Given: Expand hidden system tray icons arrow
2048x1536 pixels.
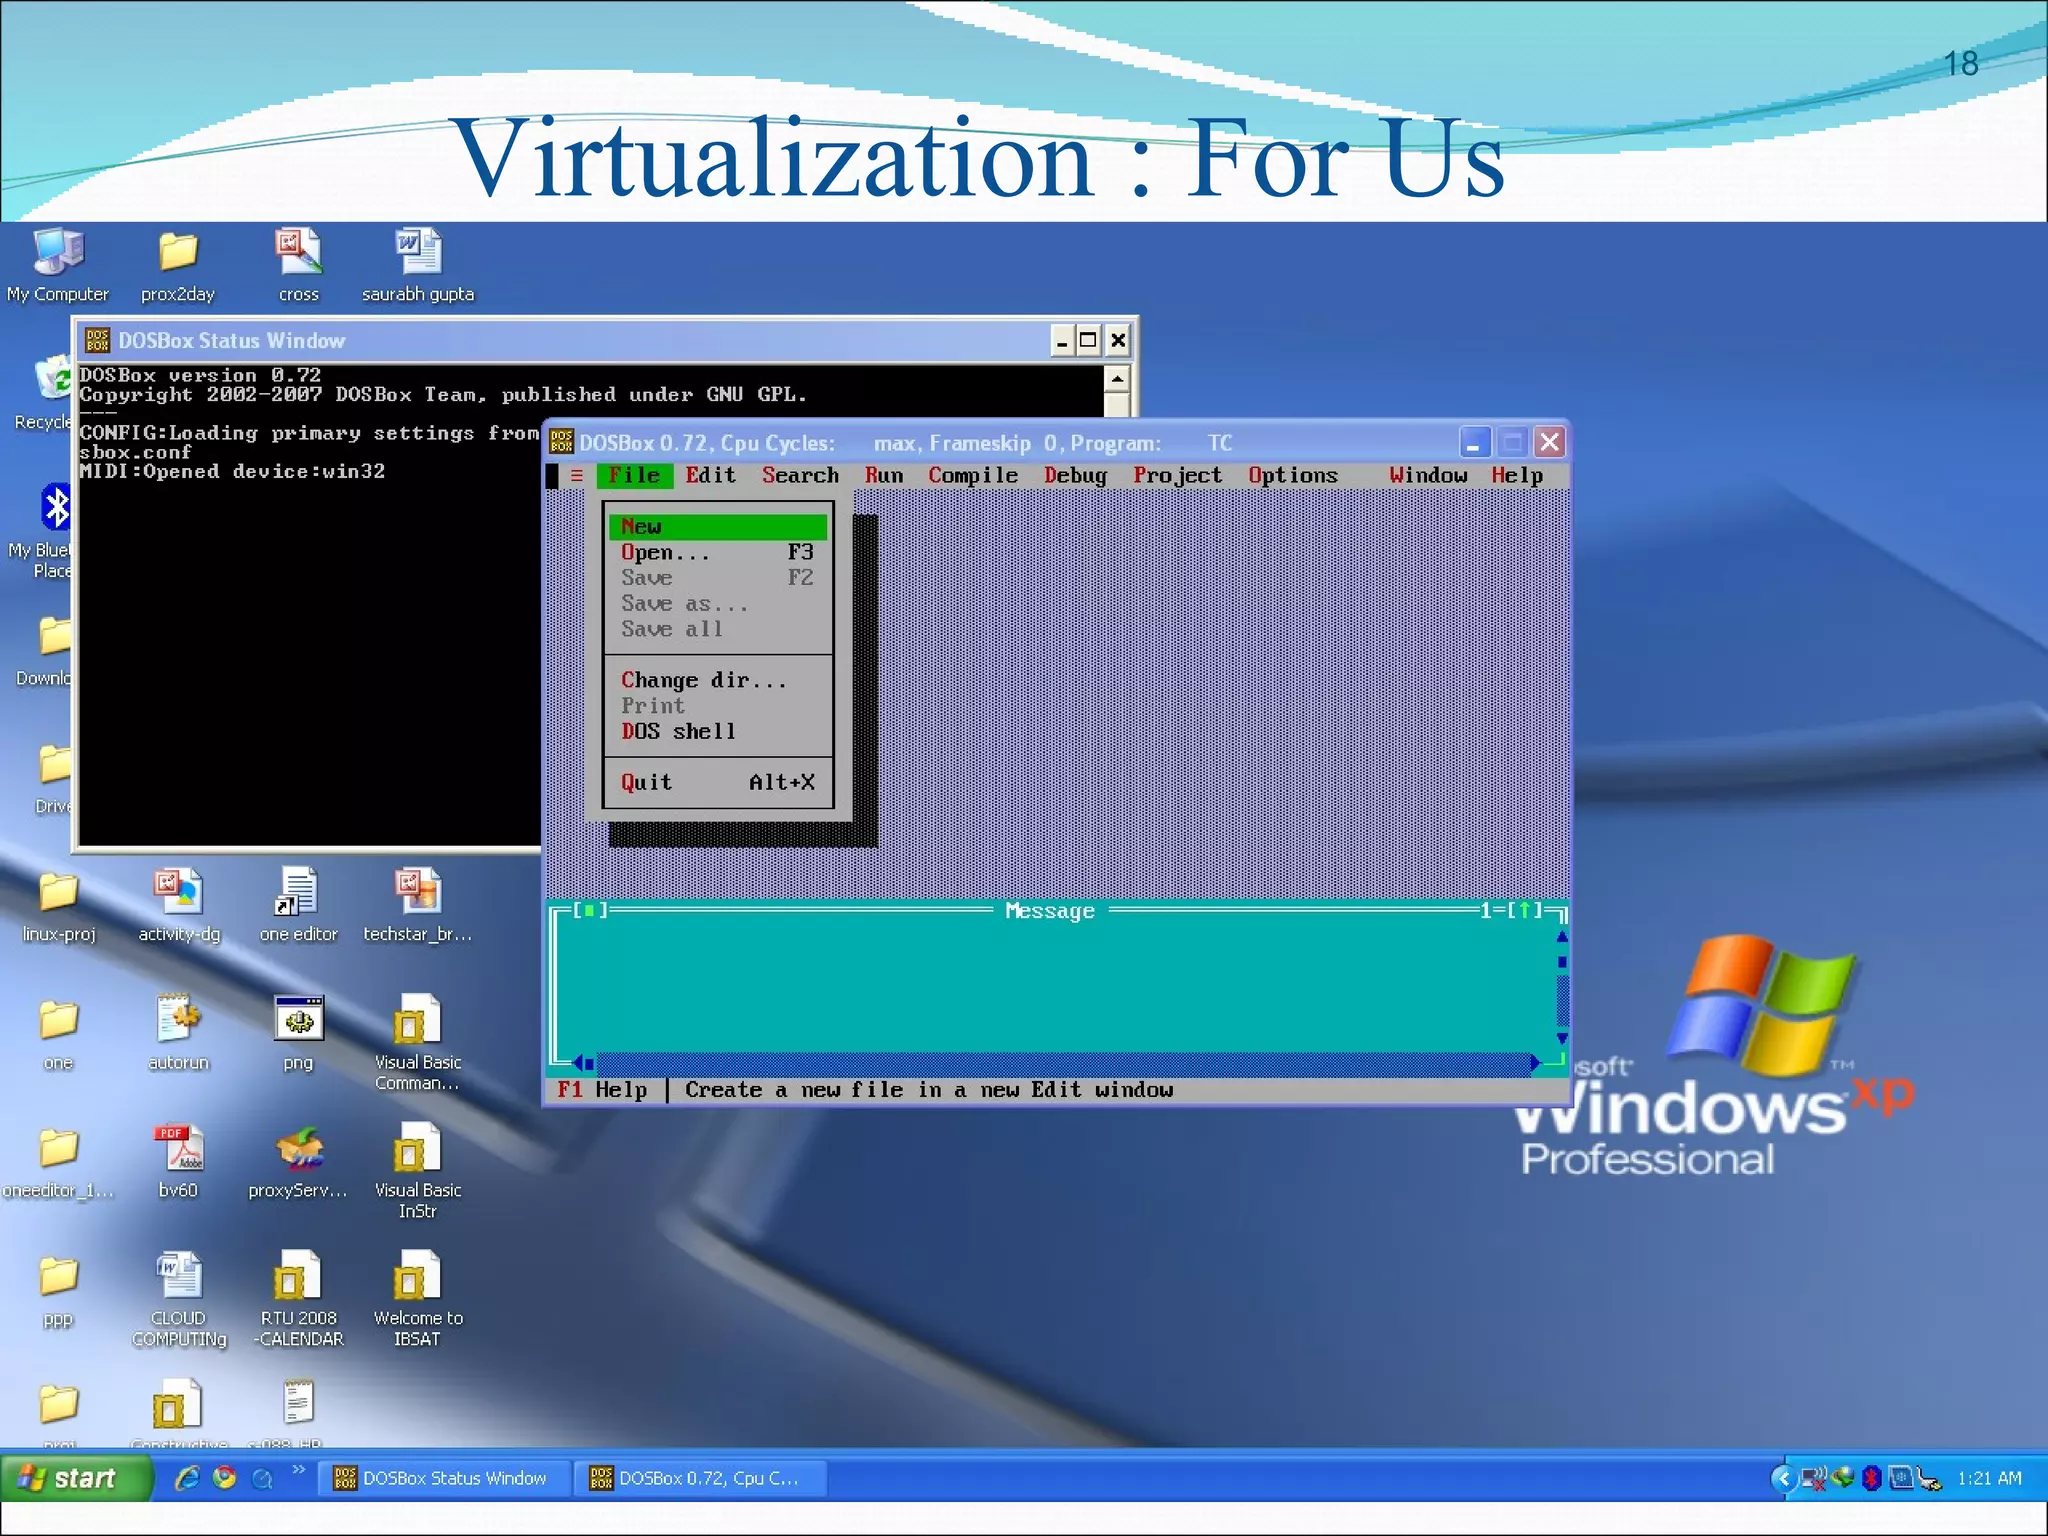Looking at the screenshot, I should (x=1783, y=1478).
